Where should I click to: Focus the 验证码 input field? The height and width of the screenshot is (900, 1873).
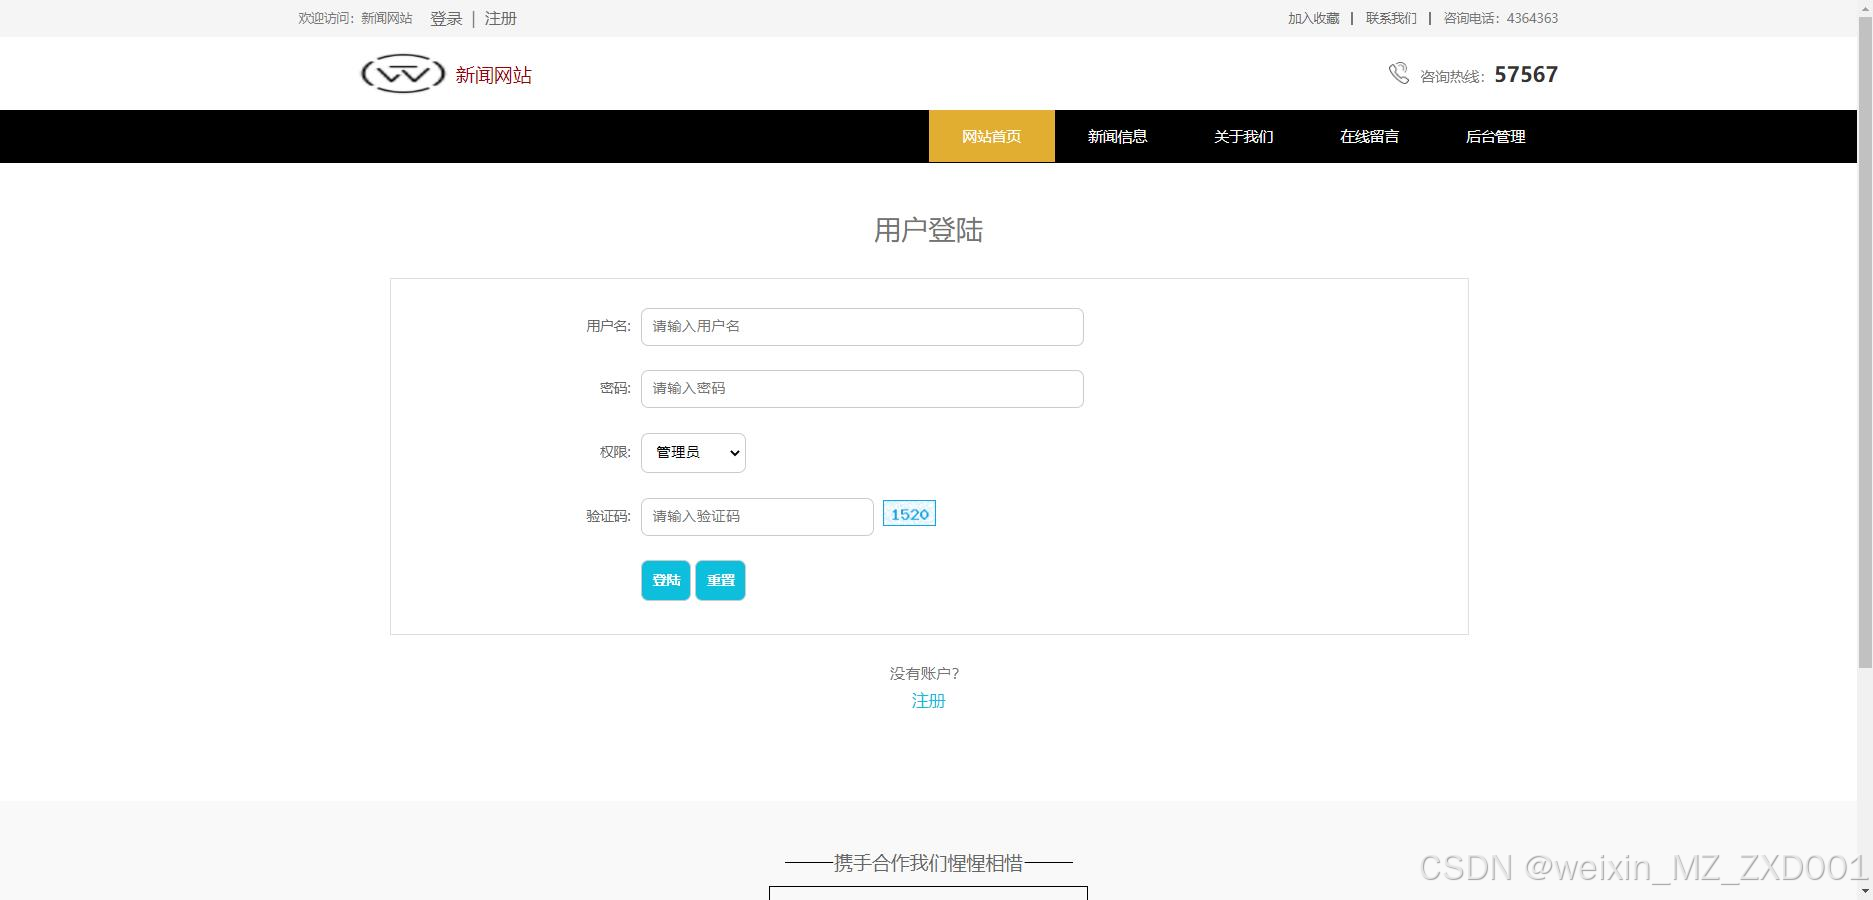[x=757, y=517]
